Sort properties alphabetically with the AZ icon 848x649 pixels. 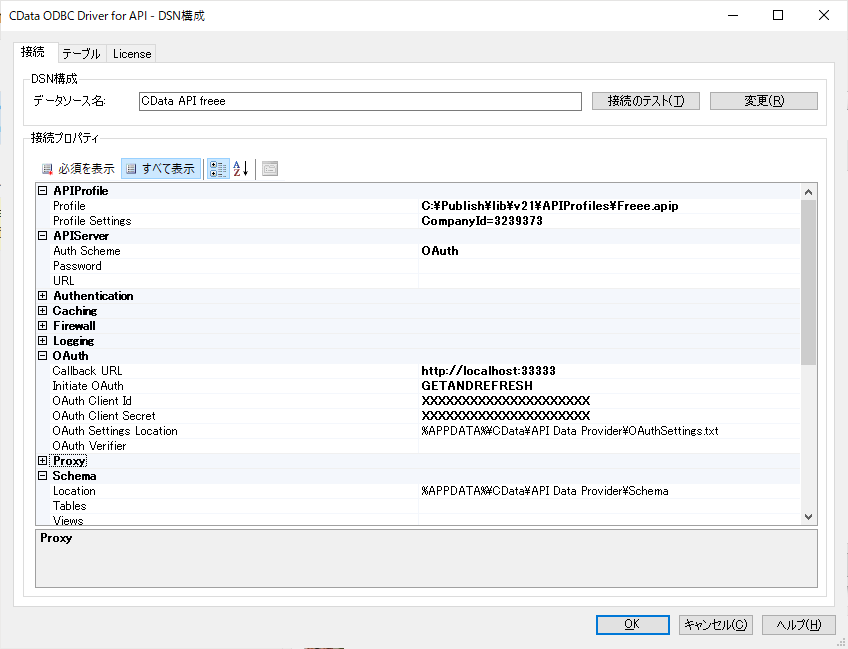pyautogui.click(x=241, y=169)
